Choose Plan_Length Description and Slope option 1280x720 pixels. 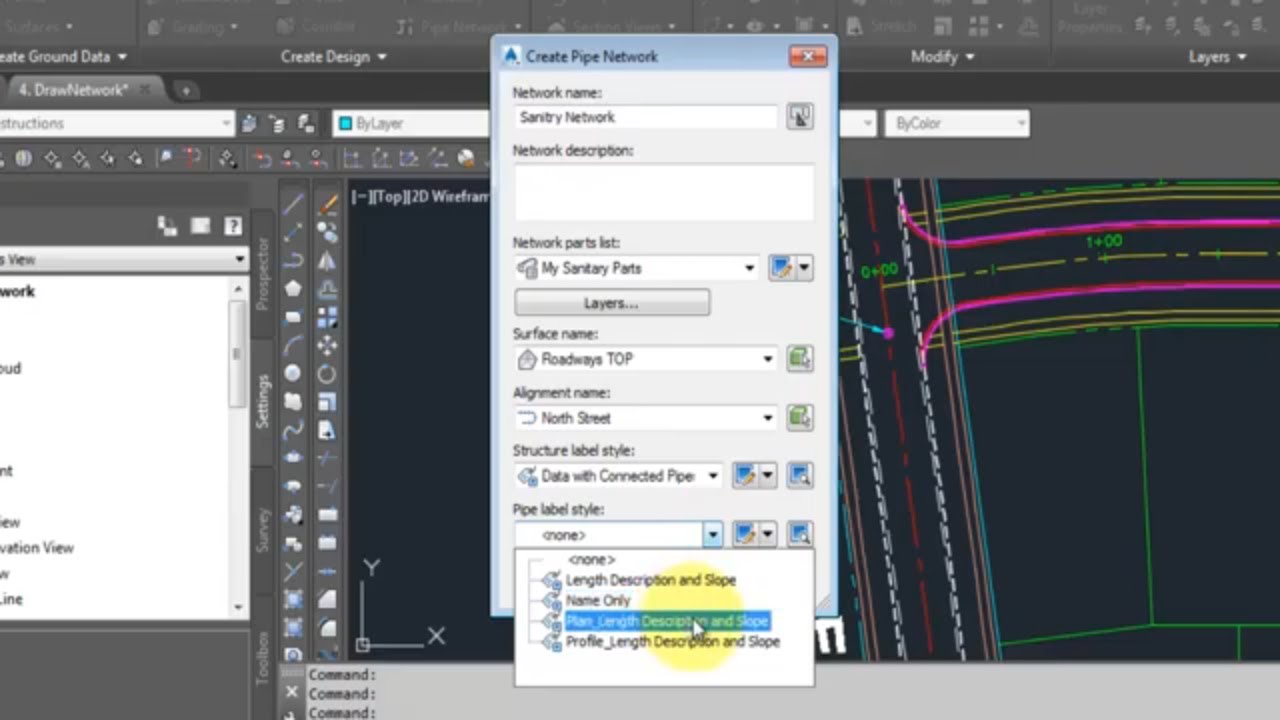click(667, 621)
